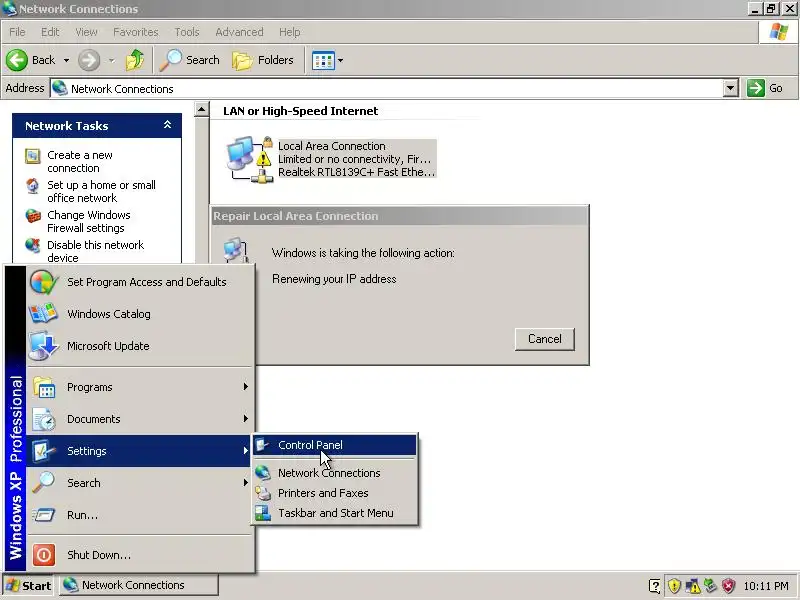Open the Views dropdown arrow
800x600 pixels.
tap(340, 61)
